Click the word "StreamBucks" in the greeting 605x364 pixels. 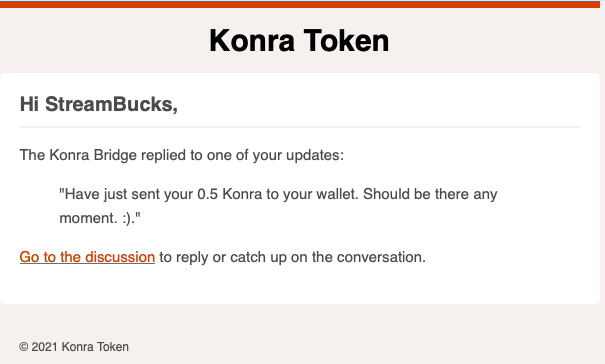click(109, 104)
